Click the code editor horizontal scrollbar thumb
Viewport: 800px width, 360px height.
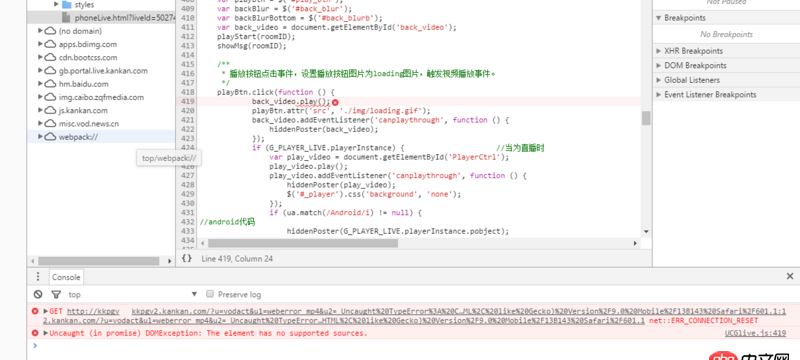[x=303, y=243]
